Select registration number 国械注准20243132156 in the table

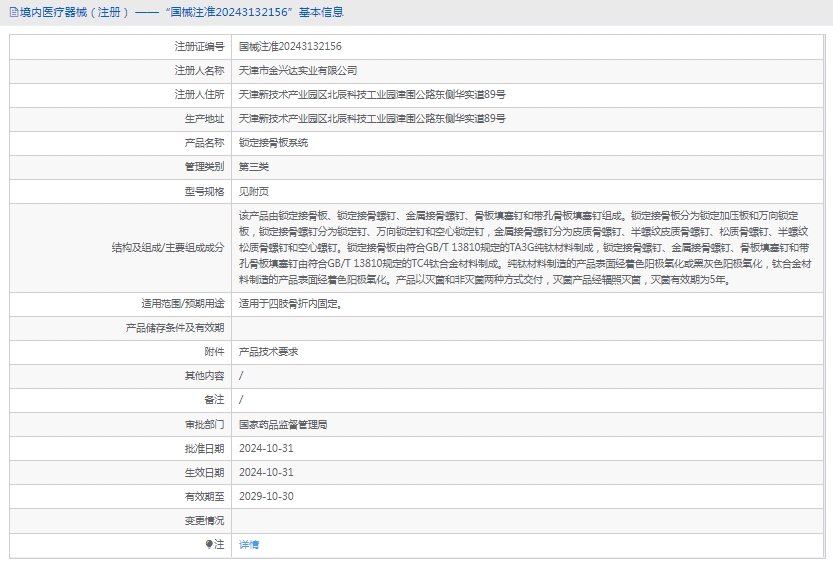coord(290,46)
